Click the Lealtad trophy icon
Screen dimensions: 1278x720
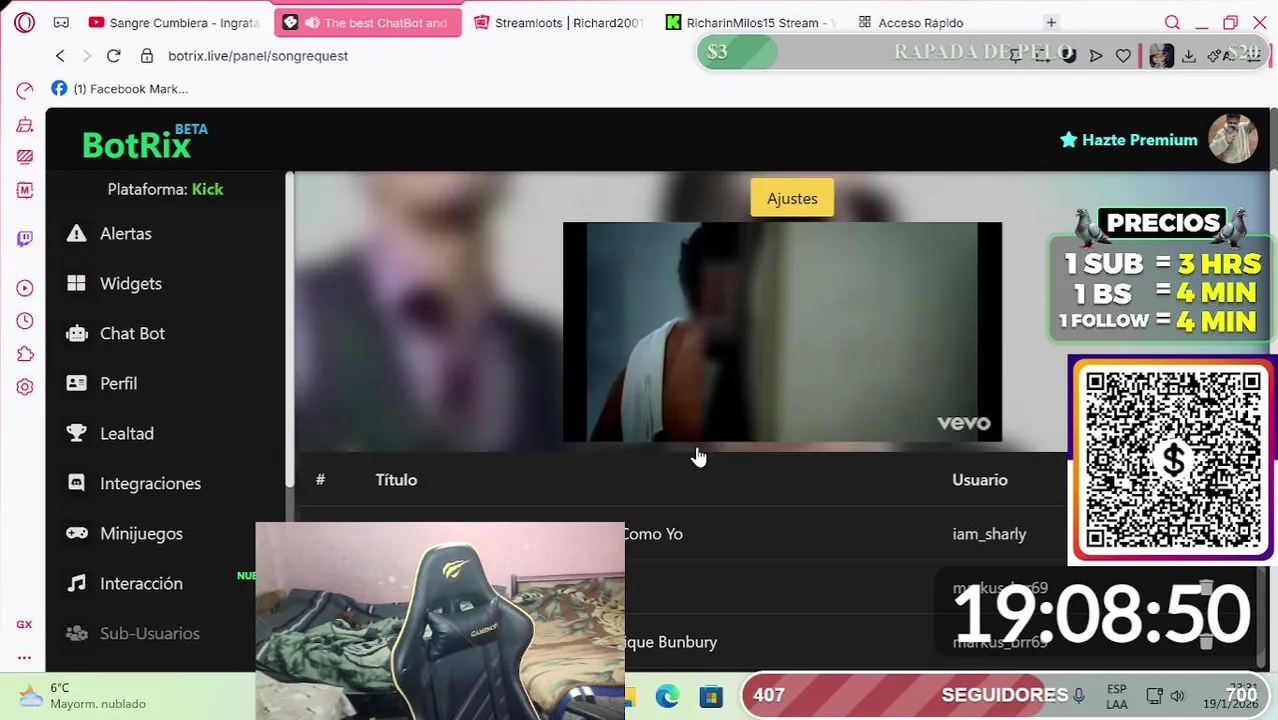pos(76,433)
